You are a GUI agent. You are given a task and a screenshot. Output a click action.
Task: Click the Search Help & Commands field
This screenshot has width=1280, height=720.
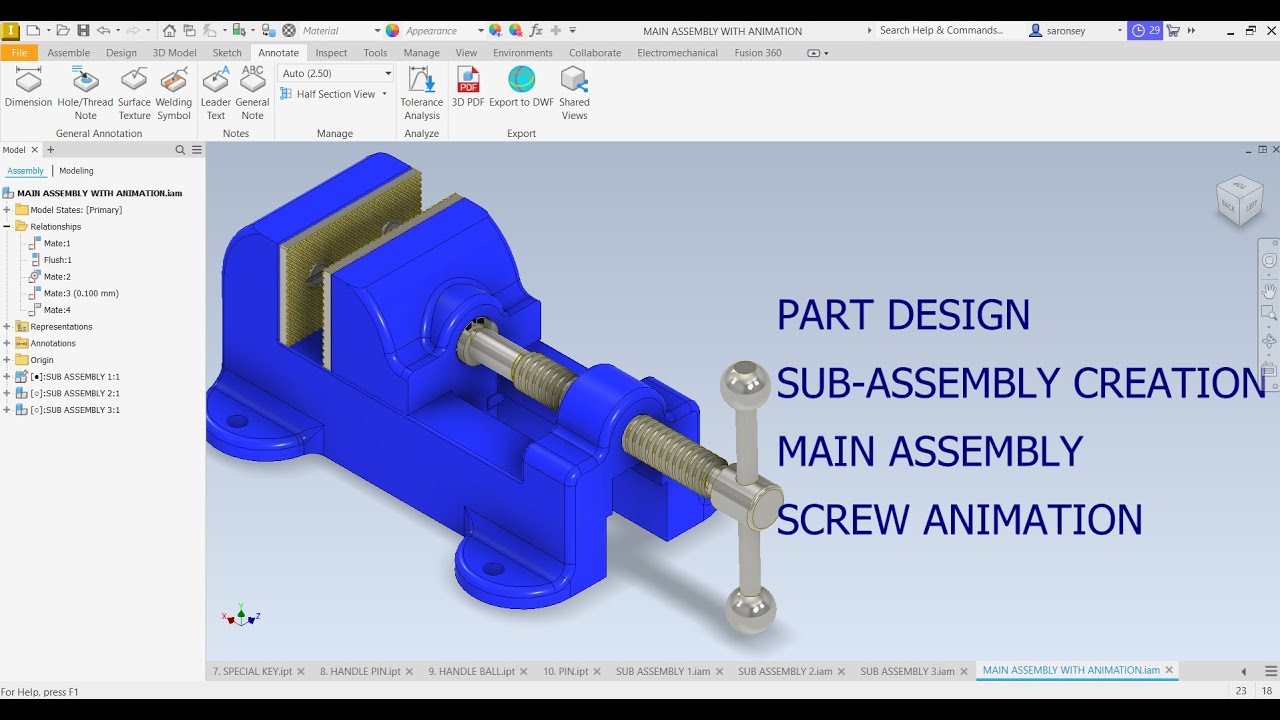(943, 31)
